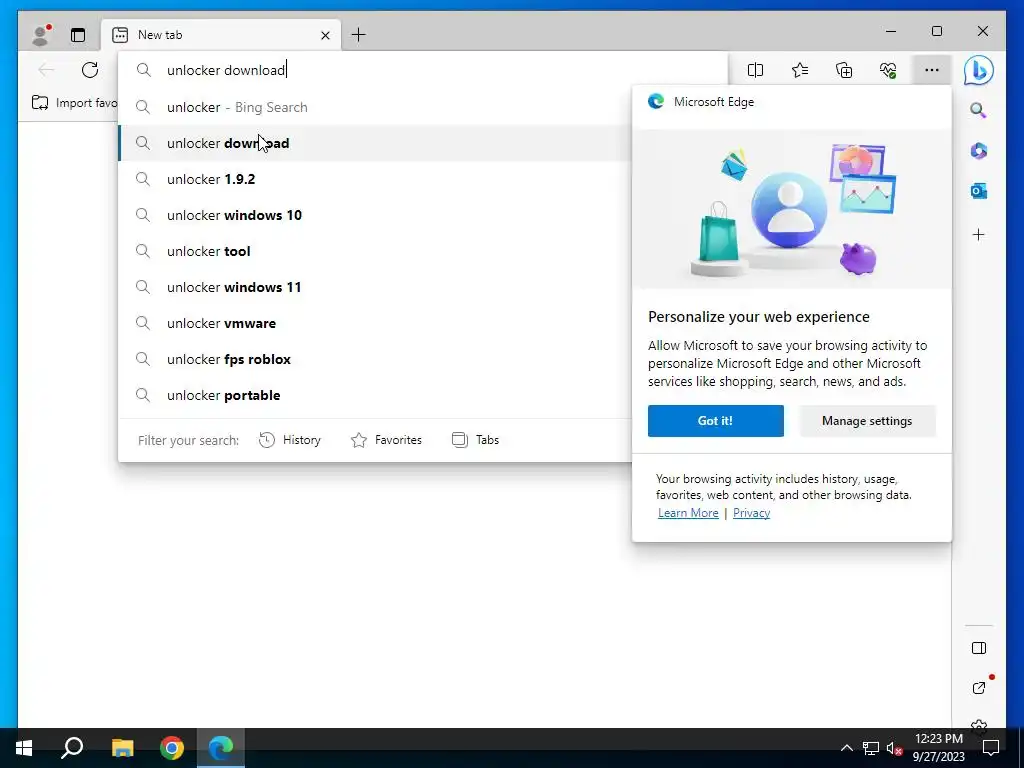Image resolution: width=1024 pixels, height=768 pixels.
Task: Select 'unlocker - Bing Search' suggestion
Action: tap(375, 107)
